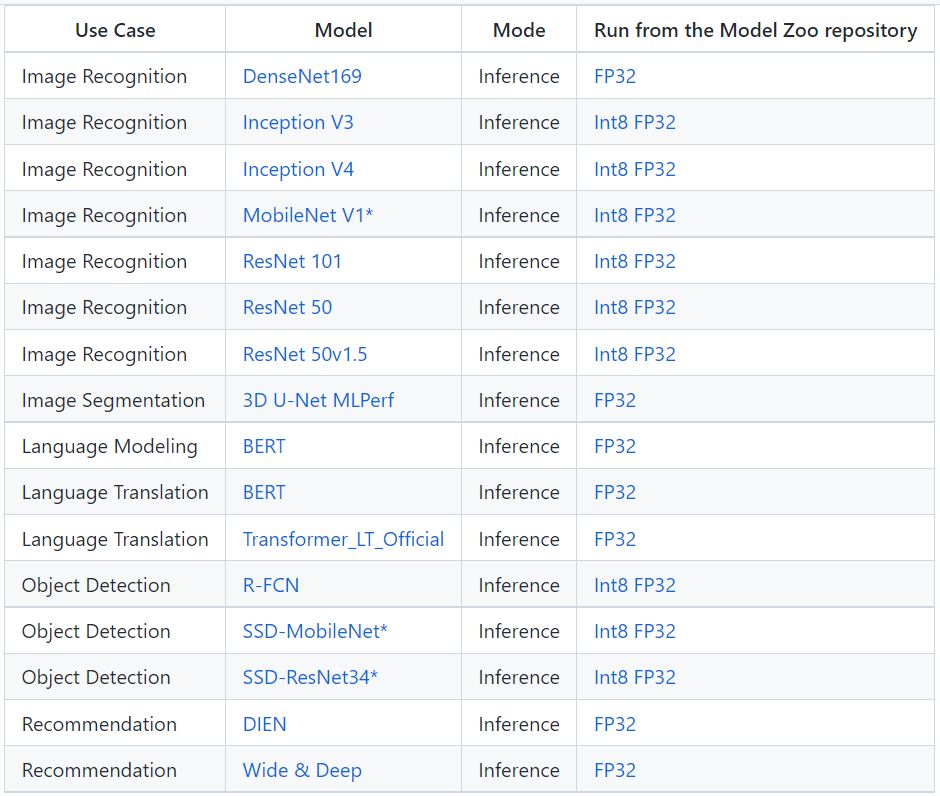
Task: Open the DIEN recommendation model link
Action: [265, 724]
